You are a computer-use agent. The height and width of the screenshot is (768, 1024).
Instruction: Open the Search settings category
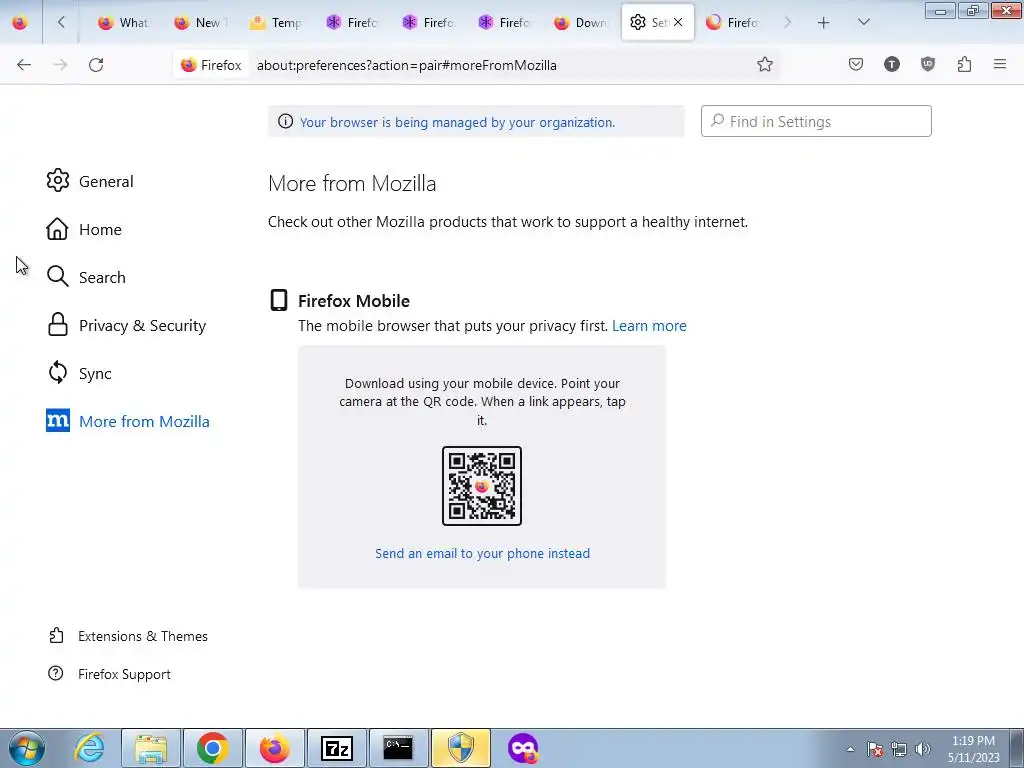[86, 277]
